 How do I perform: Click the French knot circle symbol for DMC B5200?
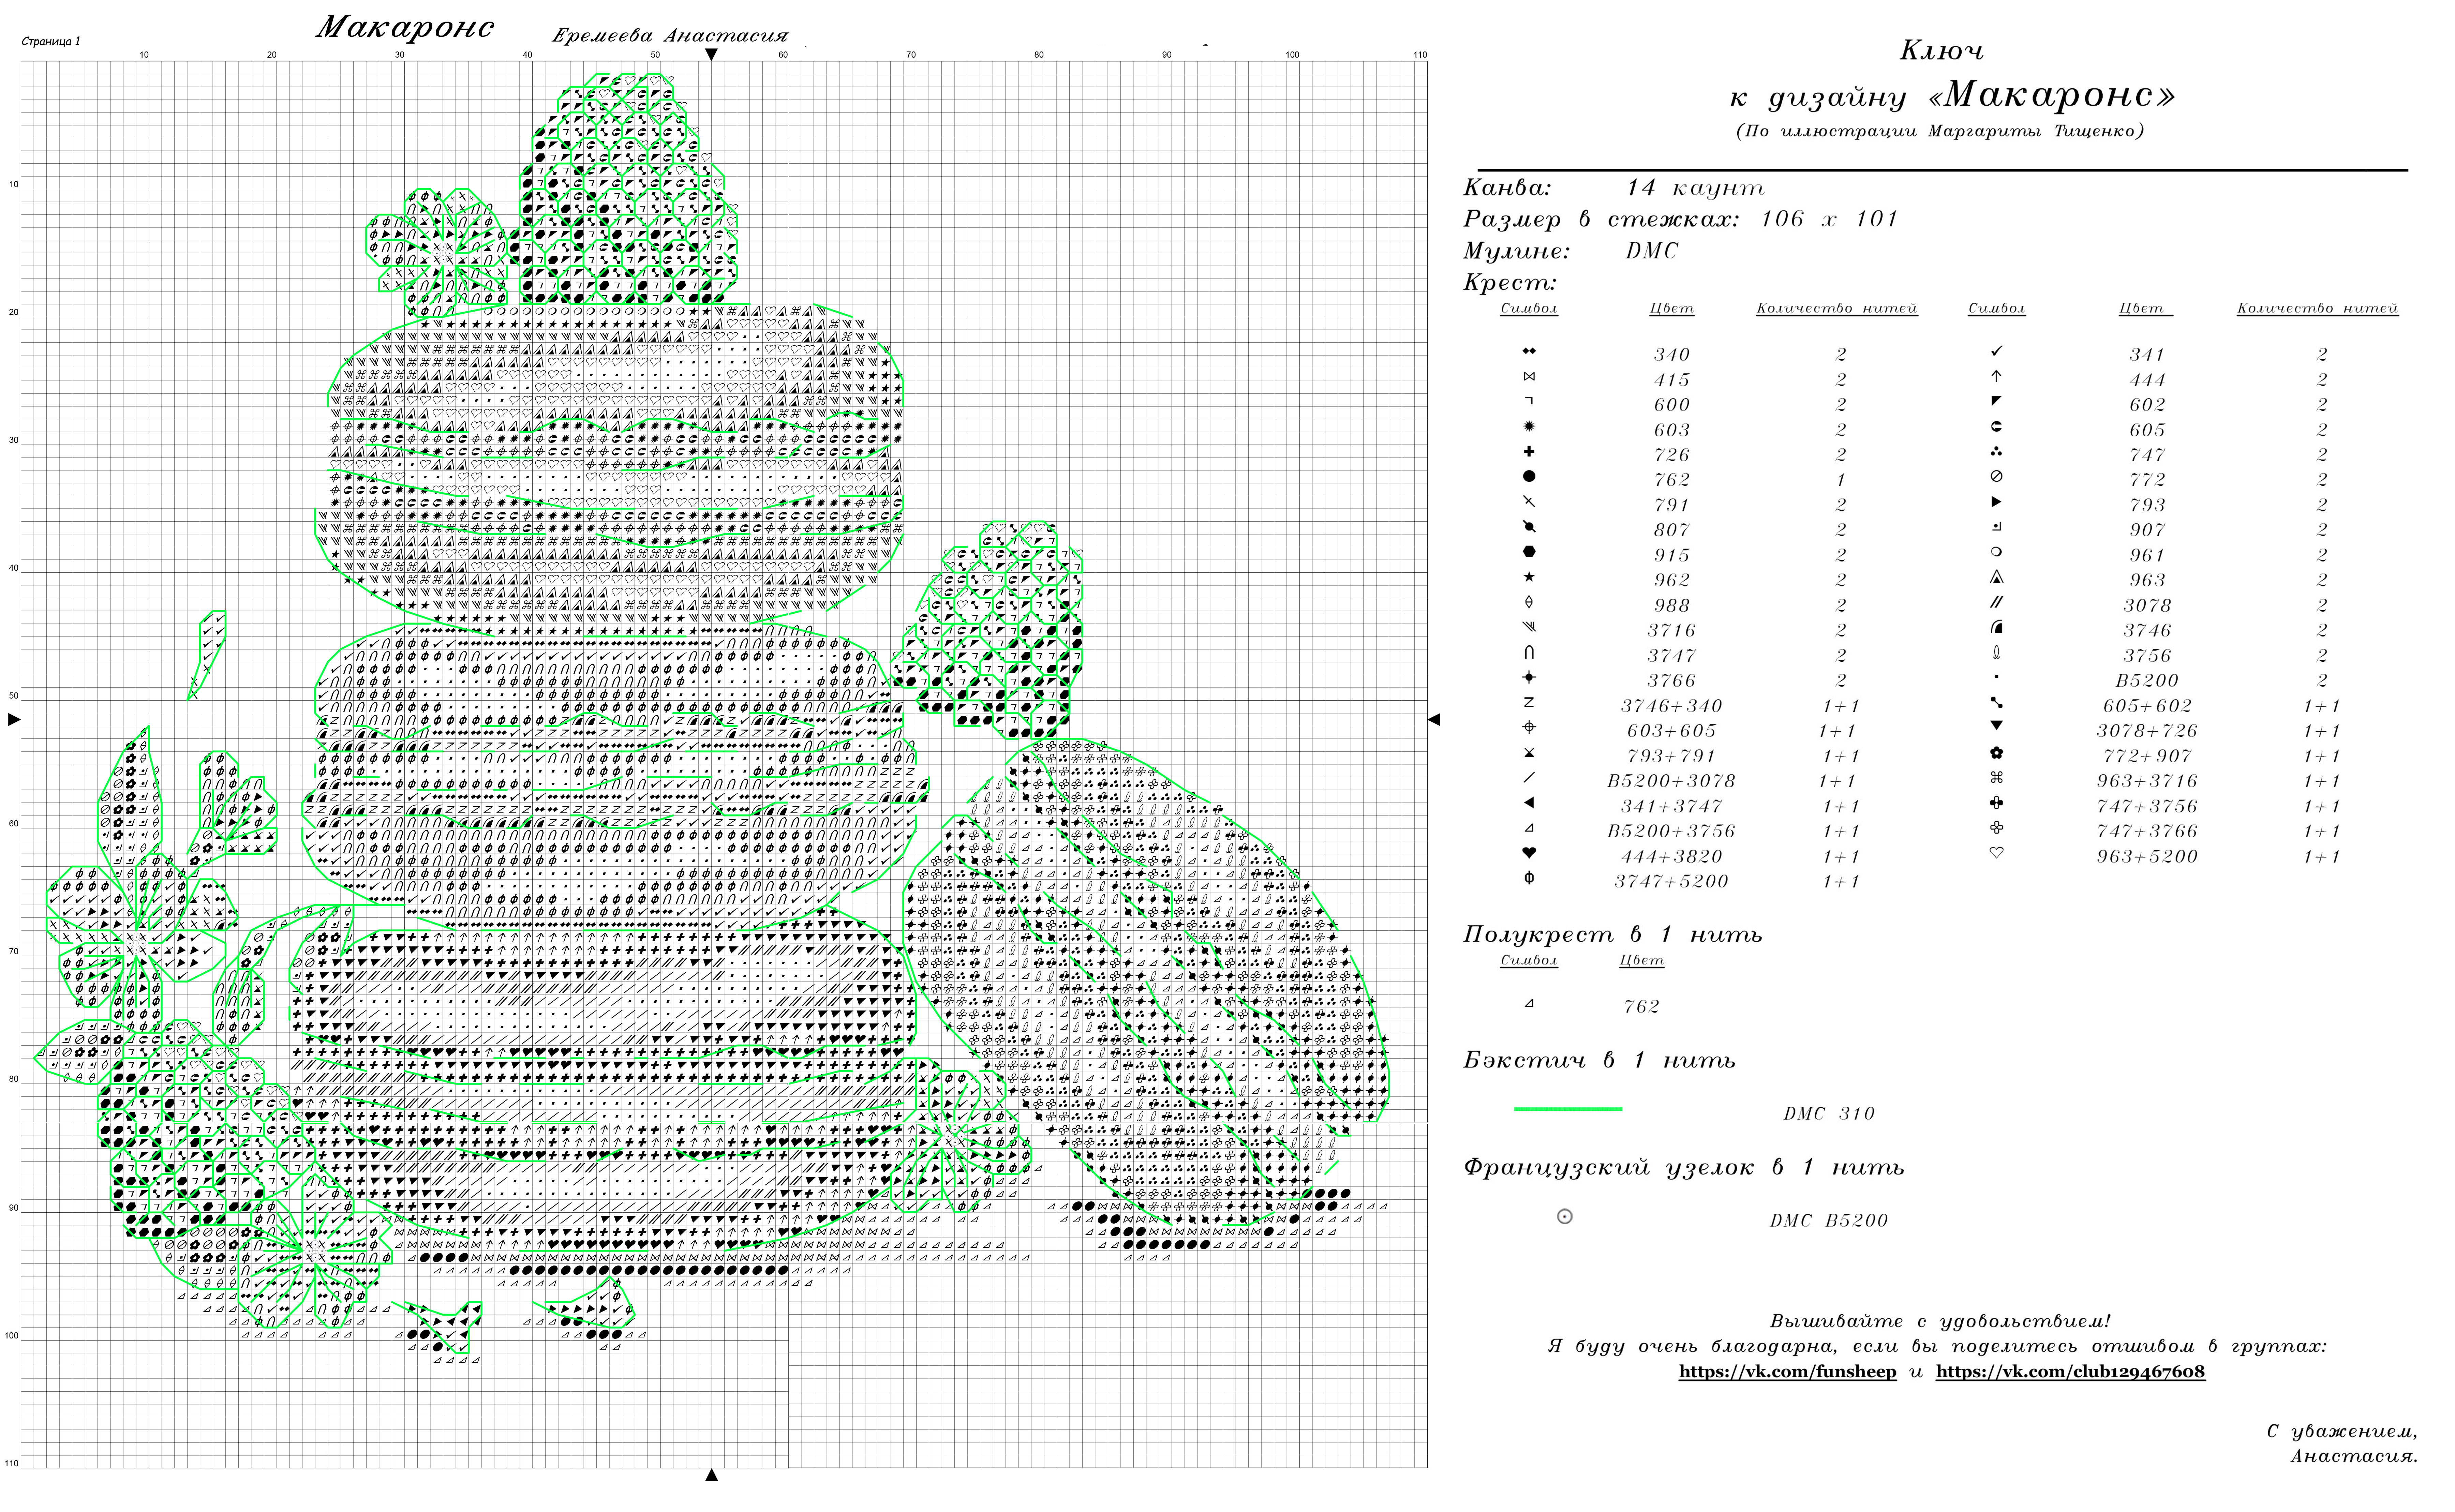coord(1565,1217)
